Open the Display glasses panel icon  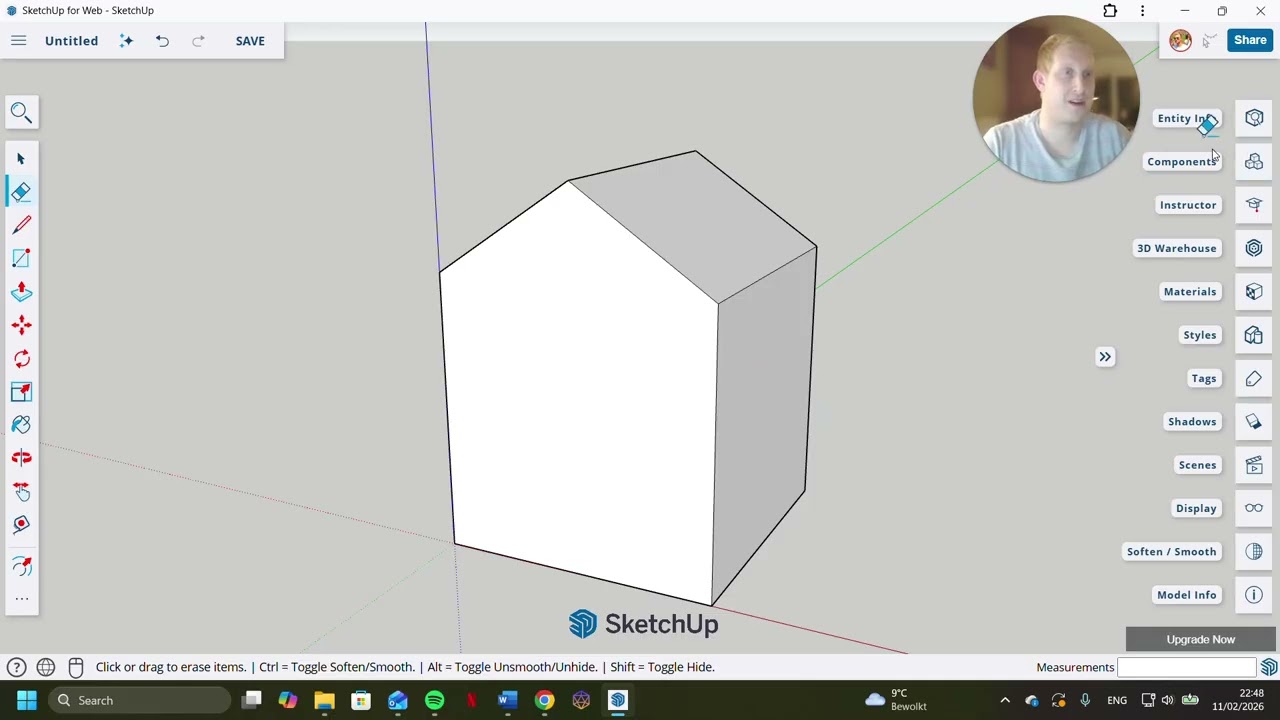pos(1254,508)
